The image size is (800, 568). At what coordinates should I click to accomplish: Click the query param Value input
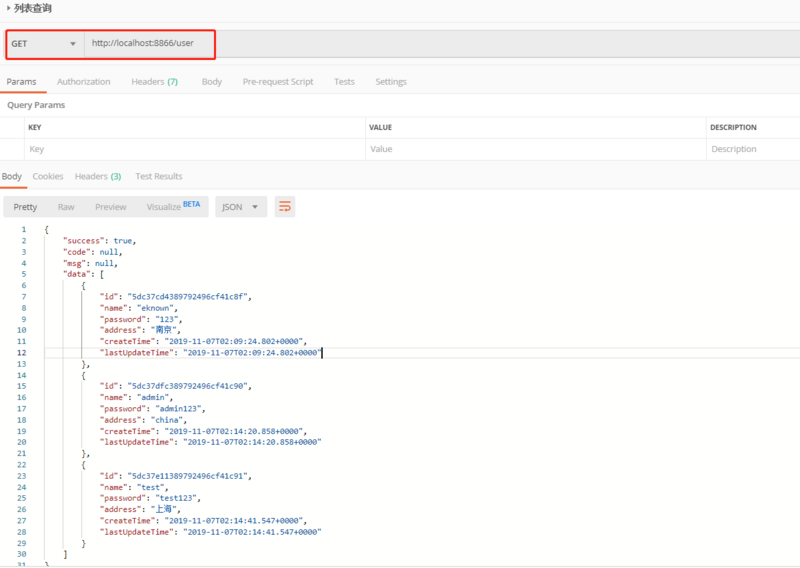tap(536, 149)
